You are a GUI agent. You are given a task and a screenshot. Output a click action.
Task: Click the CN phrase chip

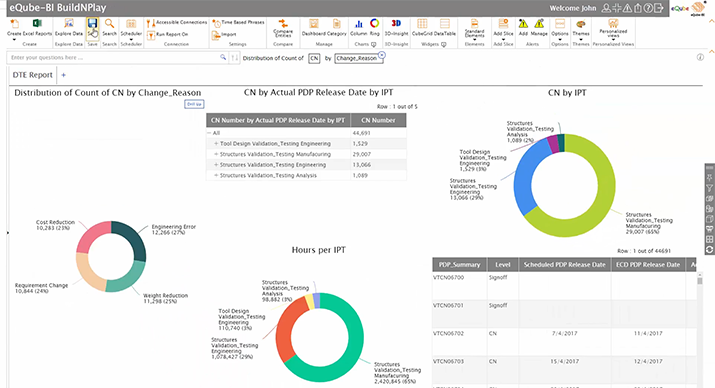tap(314, 58)
